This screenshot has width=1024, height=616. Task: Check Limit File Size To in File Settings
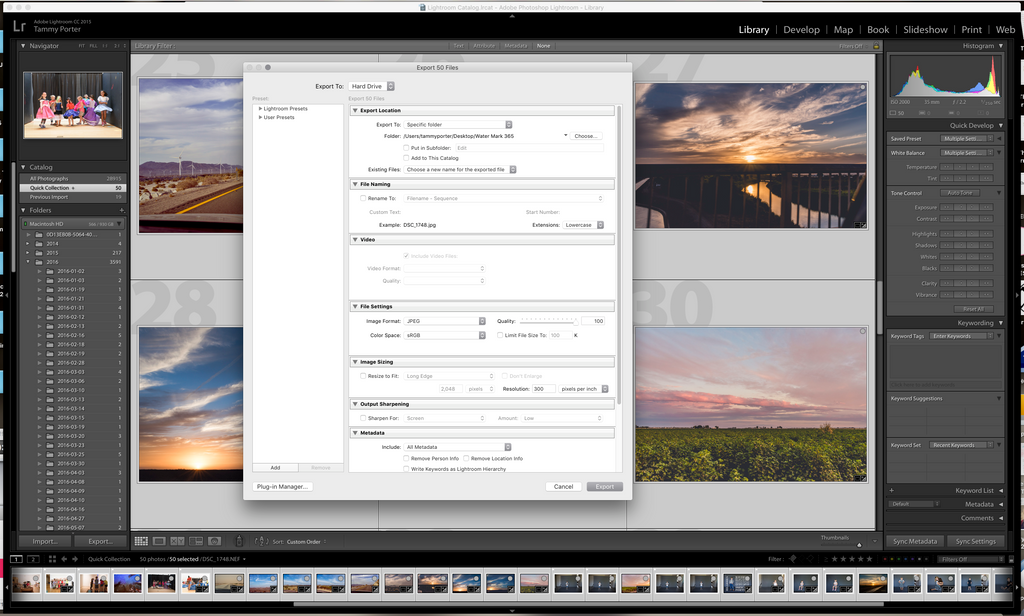[499, 334]
